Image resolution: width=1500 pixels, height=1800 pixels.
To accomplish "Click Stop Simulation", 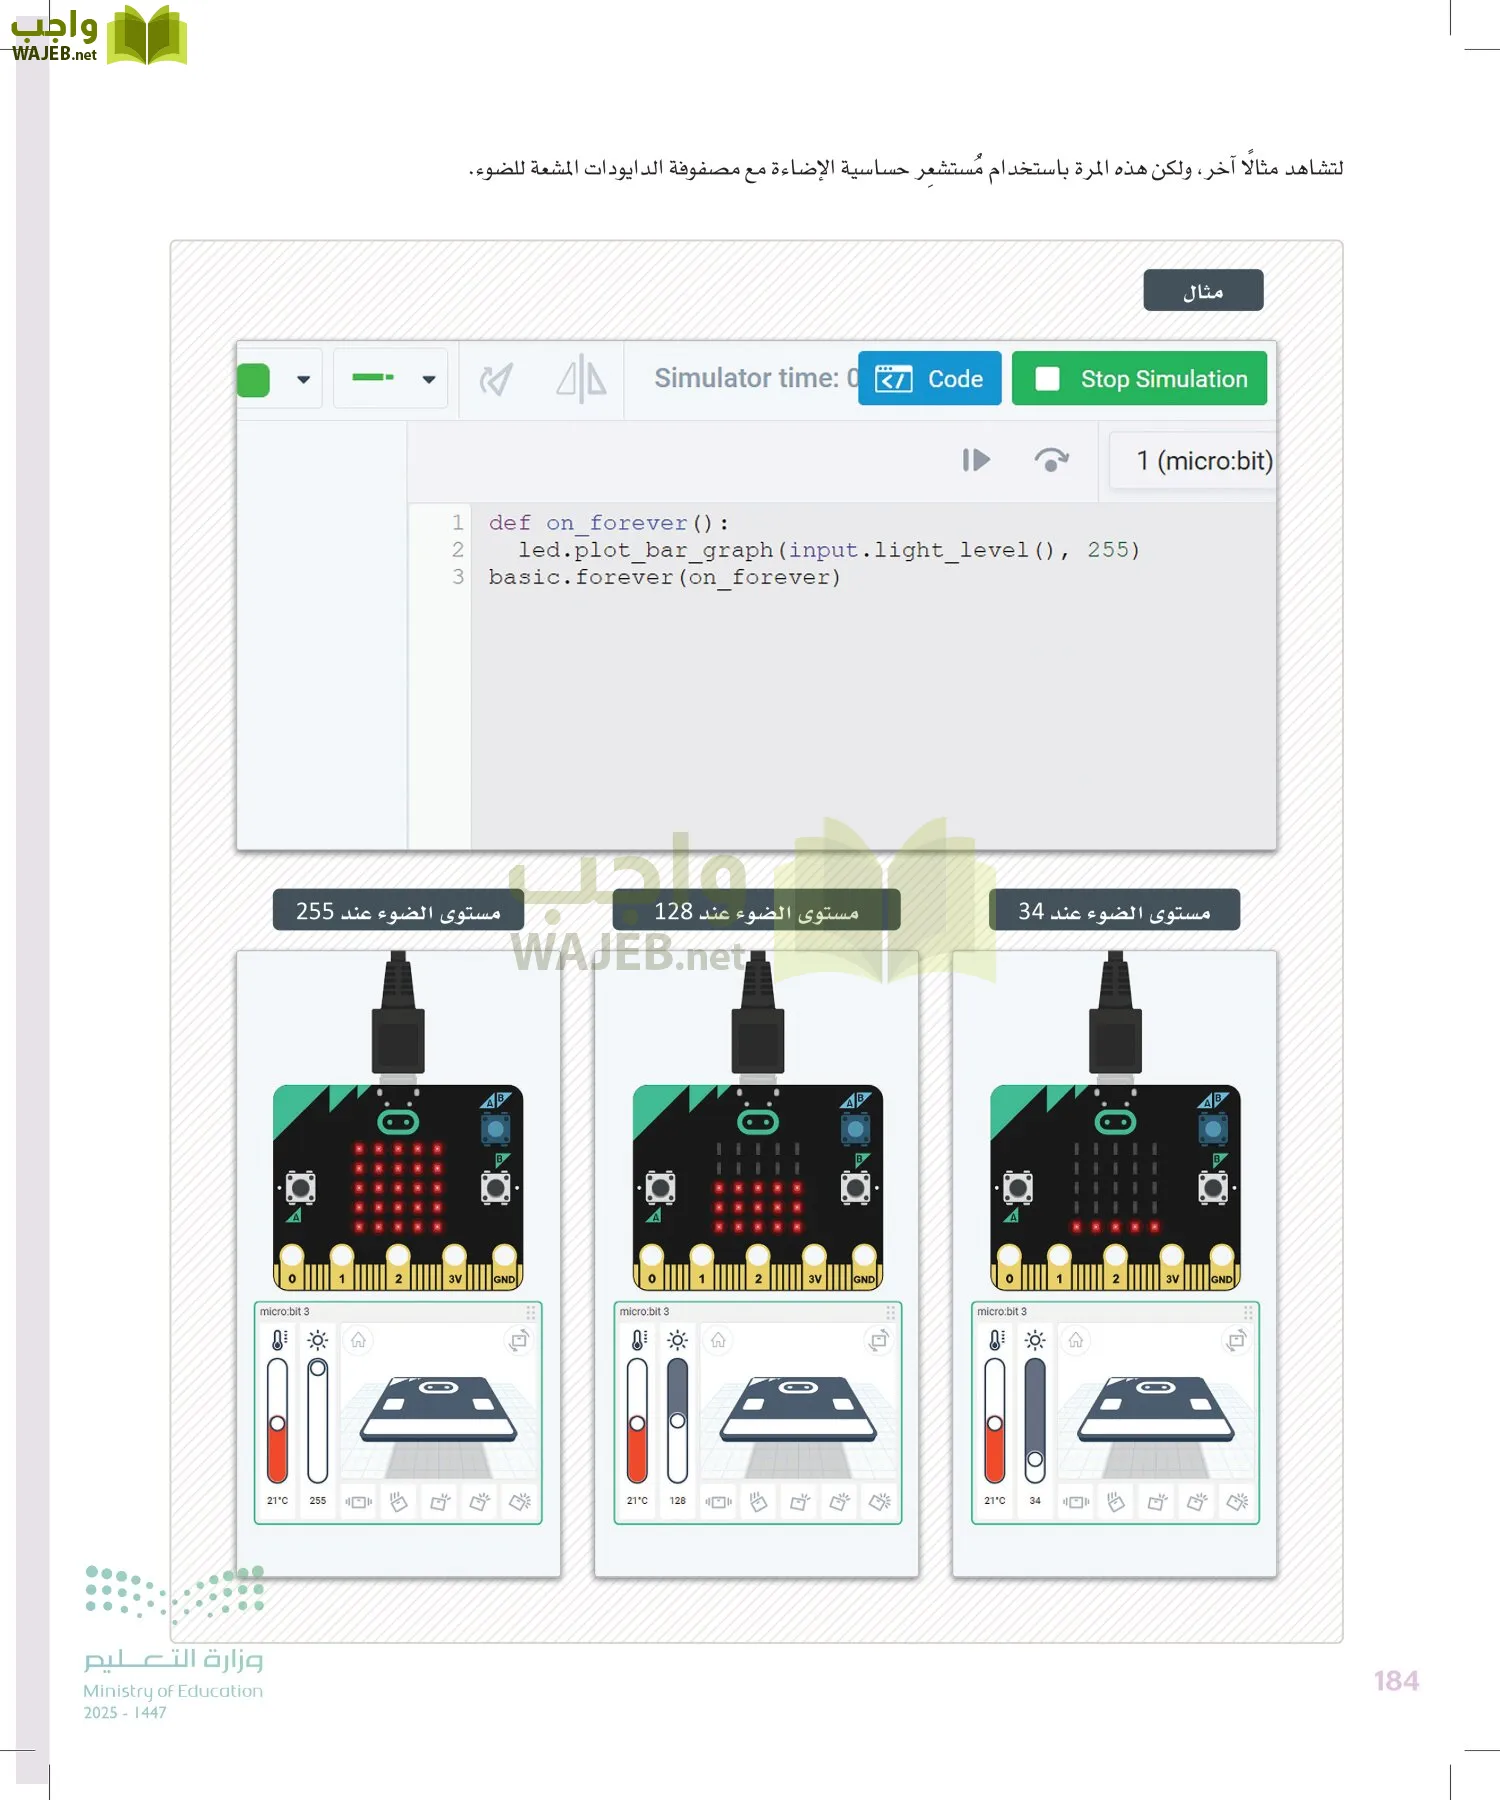I will click(1139, 379).
